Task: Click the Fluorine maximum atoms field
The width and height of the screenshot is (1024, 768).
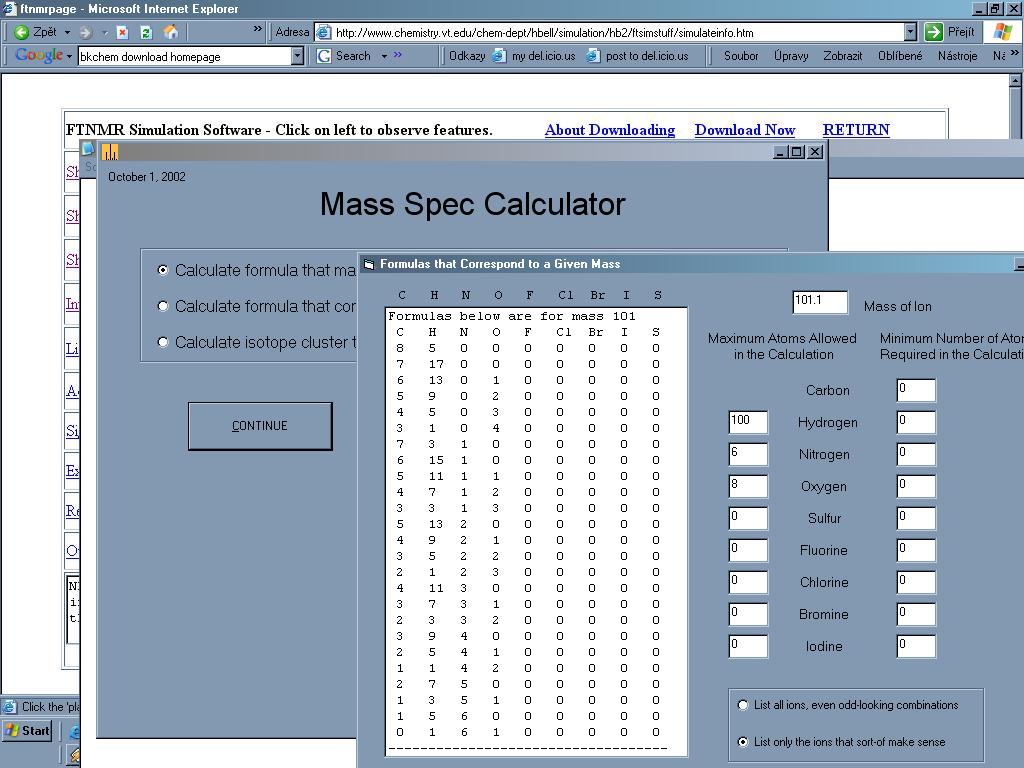Action: click(x=748, y=550)
